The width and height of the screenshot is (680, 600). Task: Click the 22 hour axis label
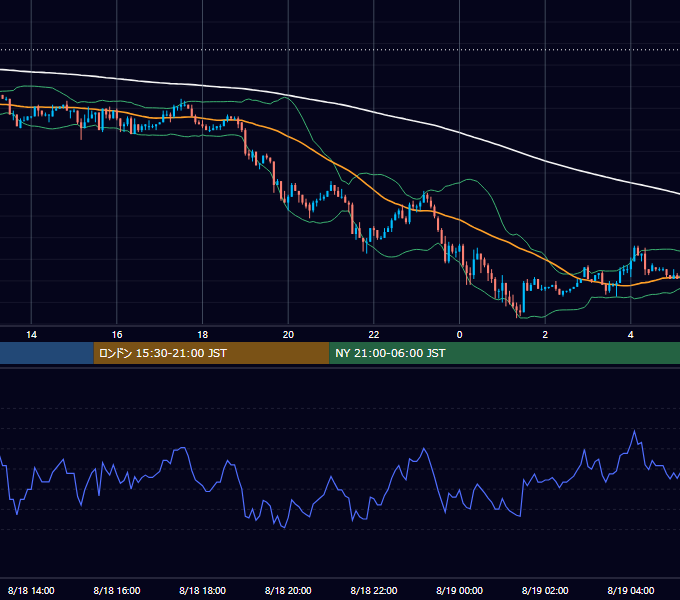pos(374,335)
